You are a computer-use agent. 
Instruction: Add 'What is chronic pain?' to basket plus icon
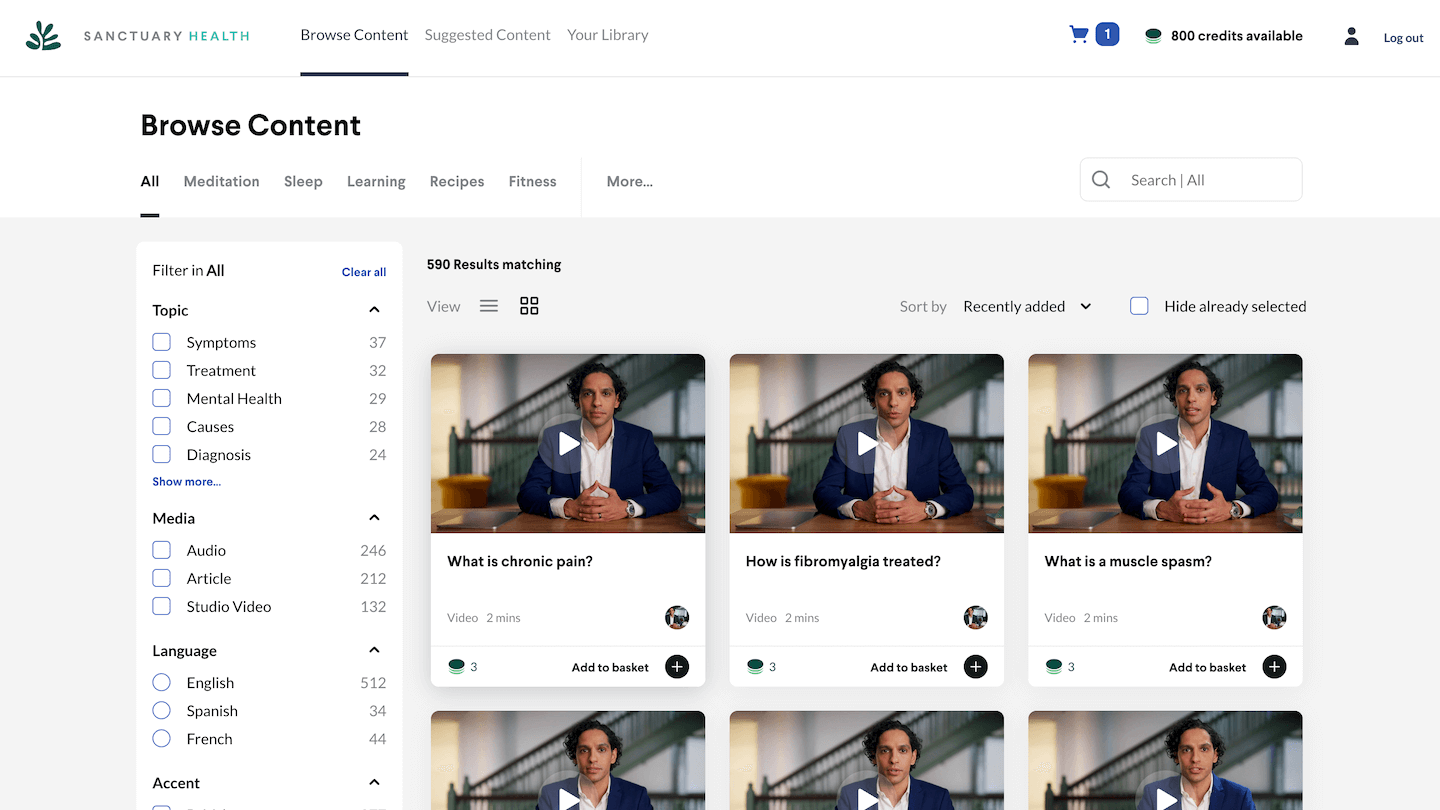(677, 667)
